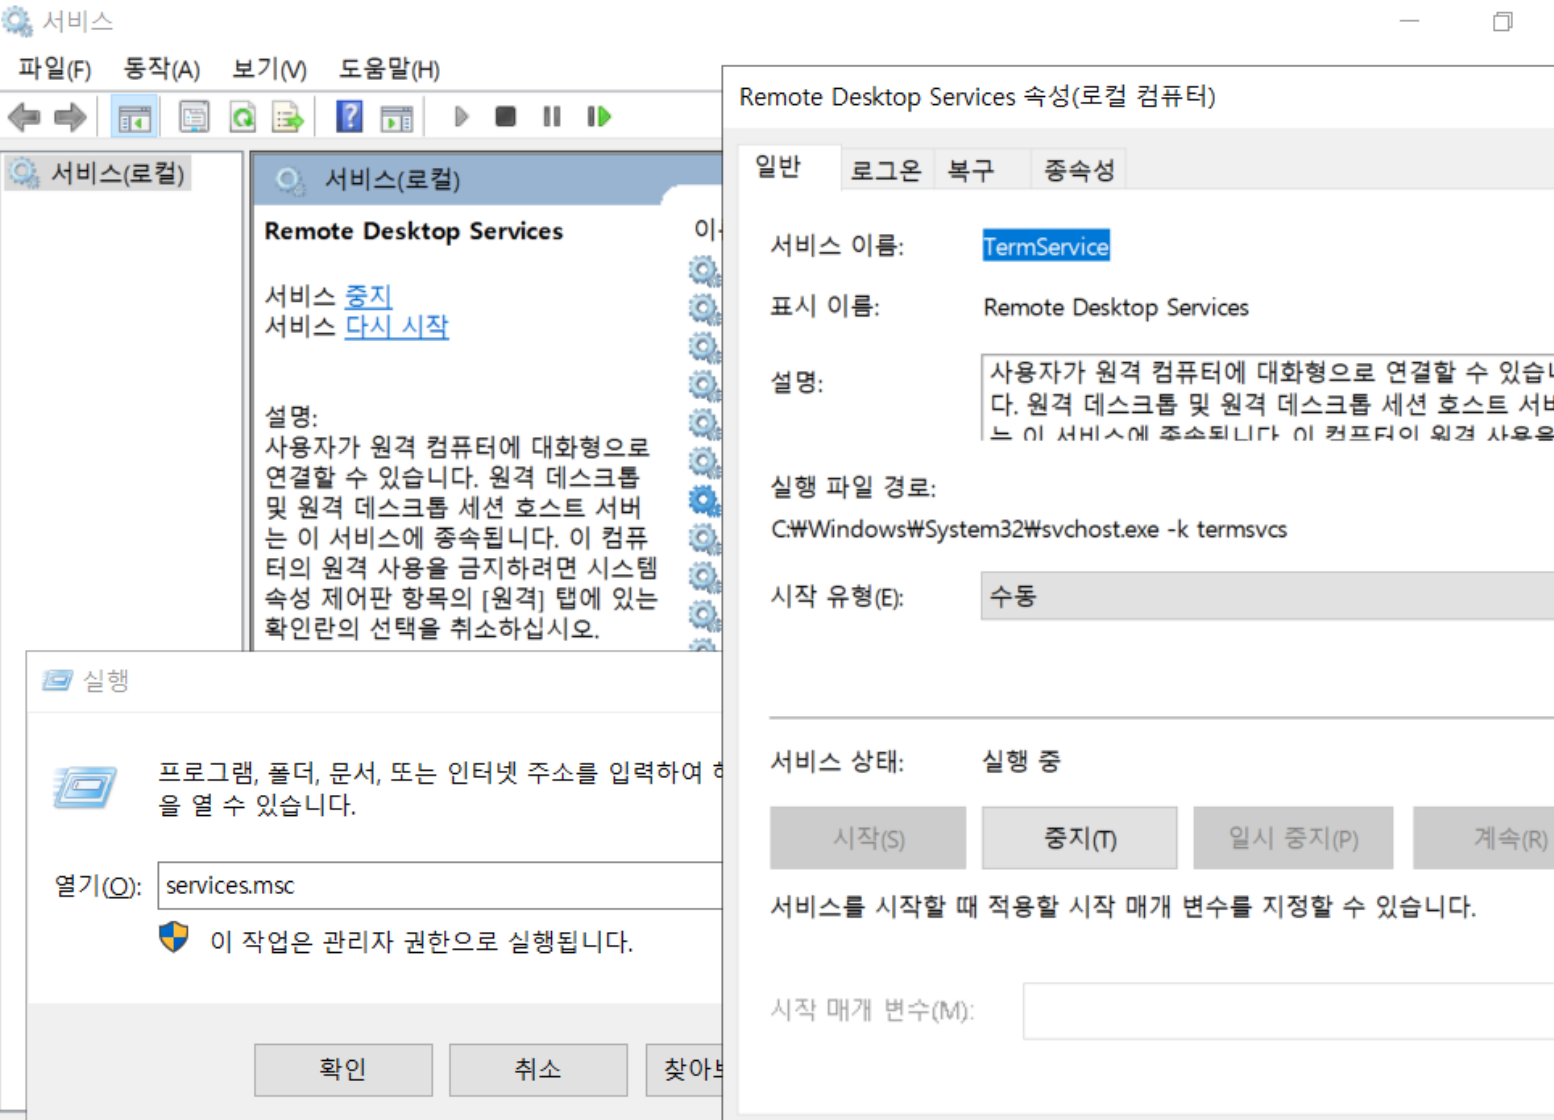Click the highlighted TermService name

pos(1046,246)
